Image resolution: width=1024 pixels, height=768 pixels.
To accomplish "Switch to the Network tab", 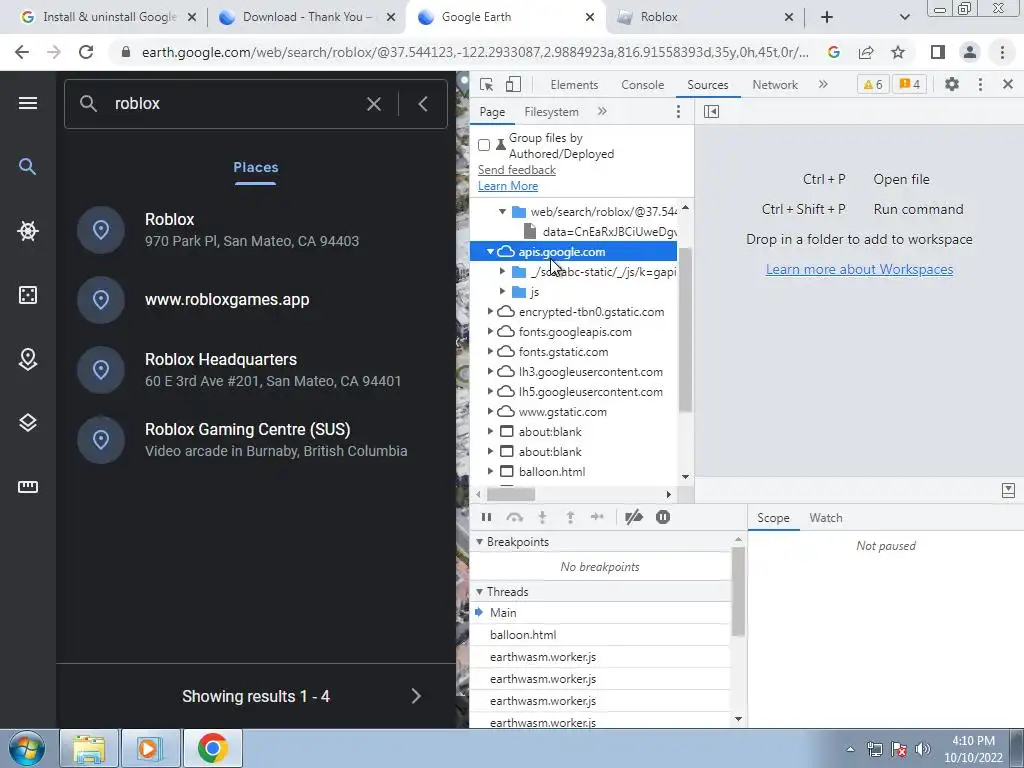I will [775, 85].
